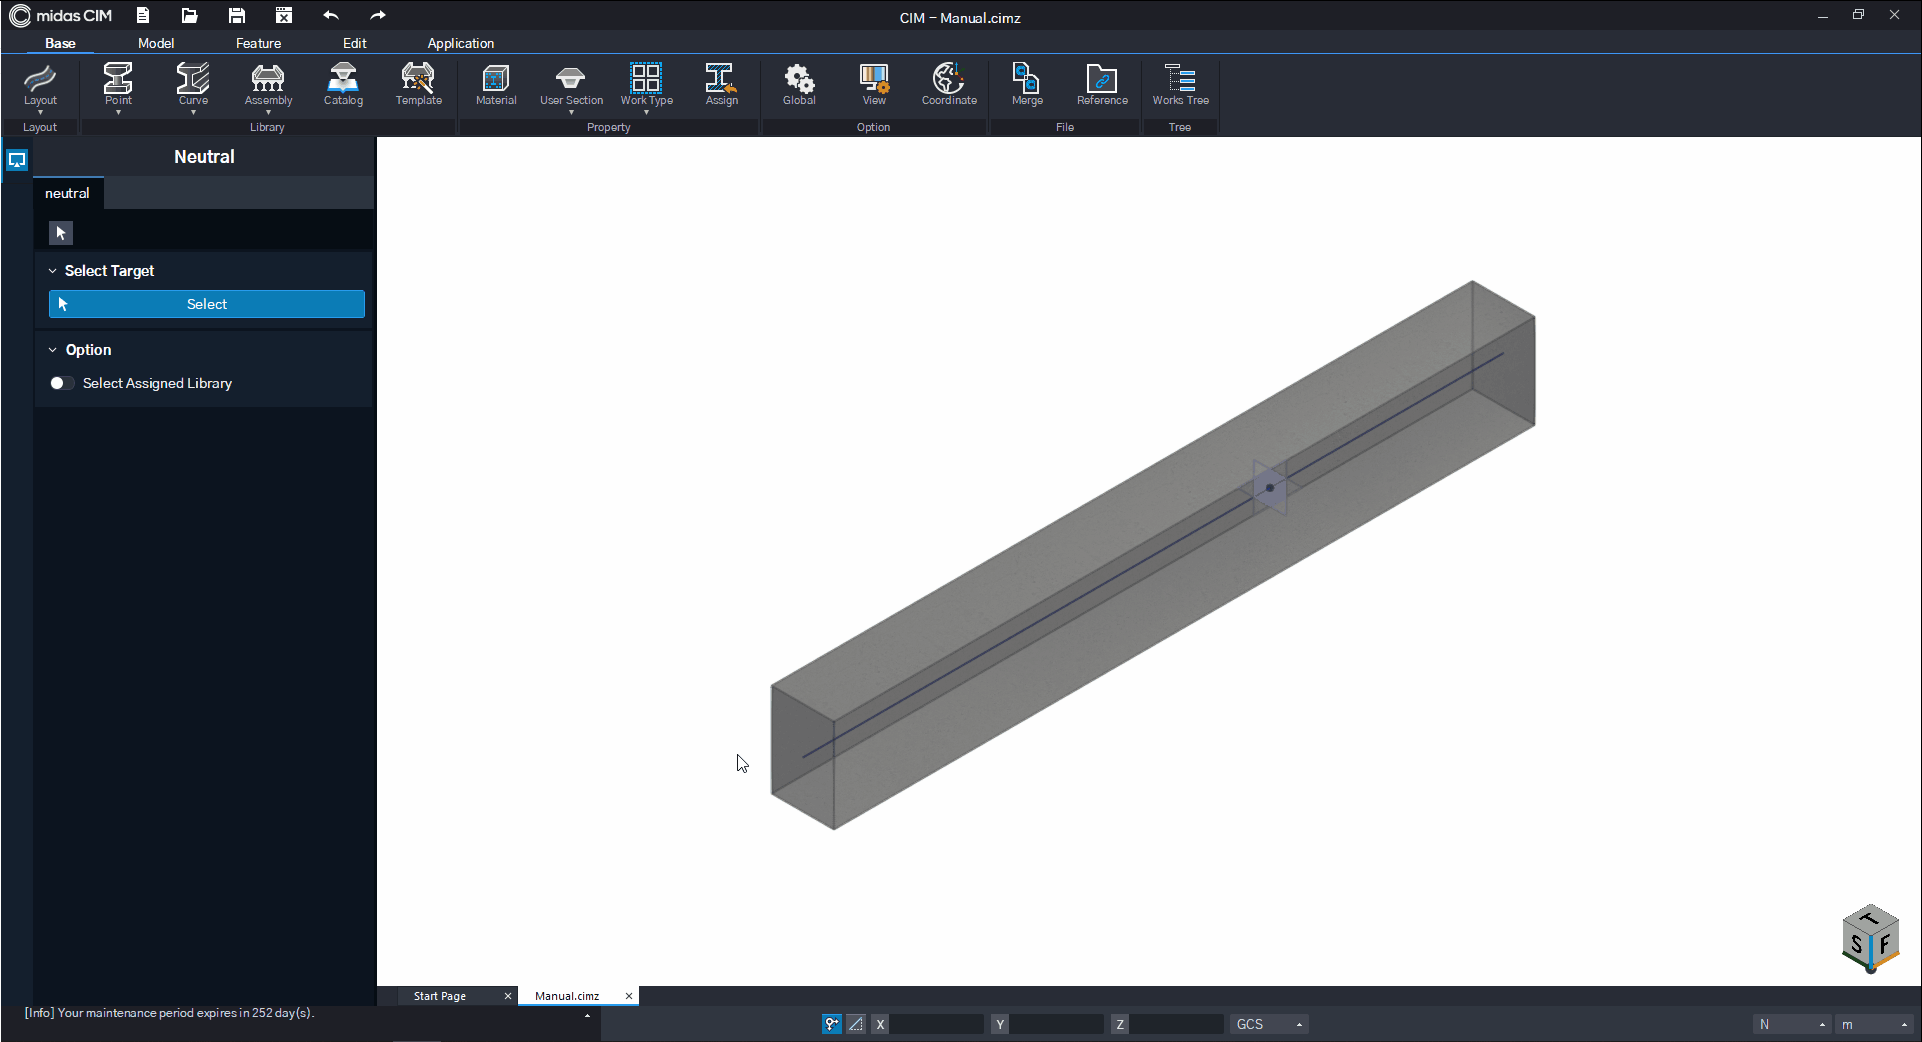Select the Manual.cimz document tab
The image size is (1922, 1042).
click(567, 996)
